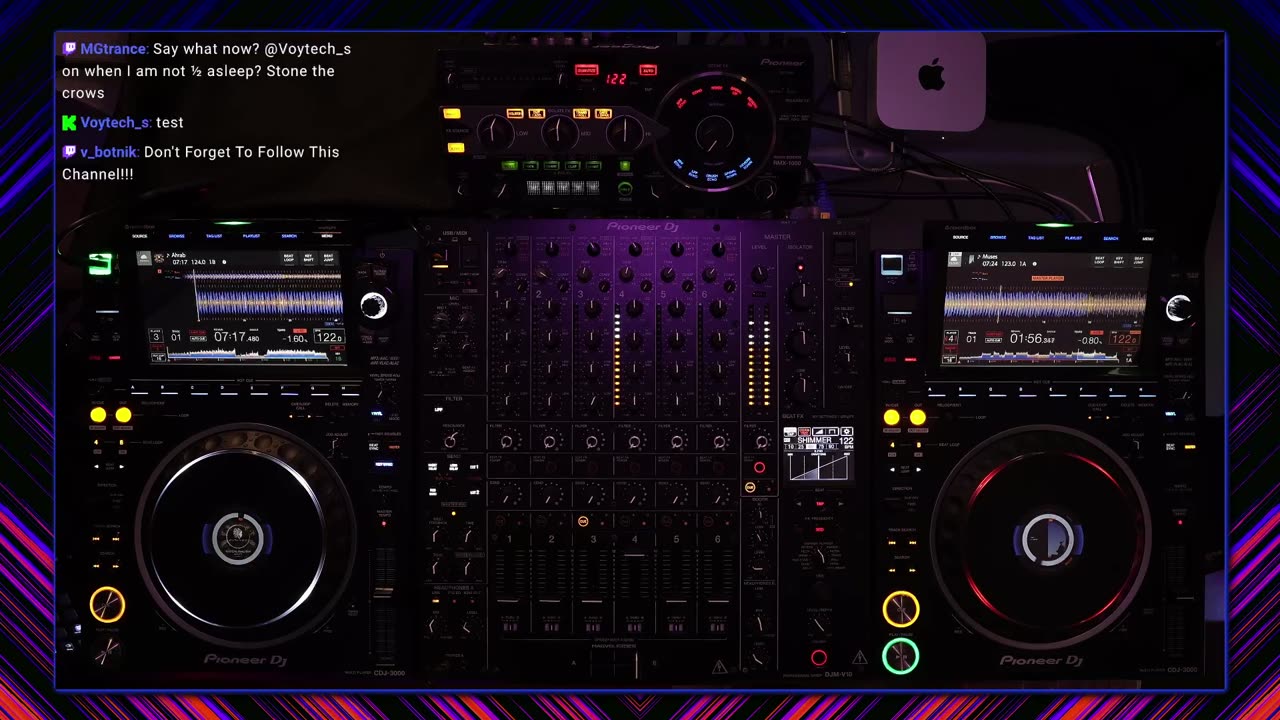This screenshot has height=720, width=1280.
Task: Click SHIMMER effect on Beat FX display
Action: [x=817, y=441]
